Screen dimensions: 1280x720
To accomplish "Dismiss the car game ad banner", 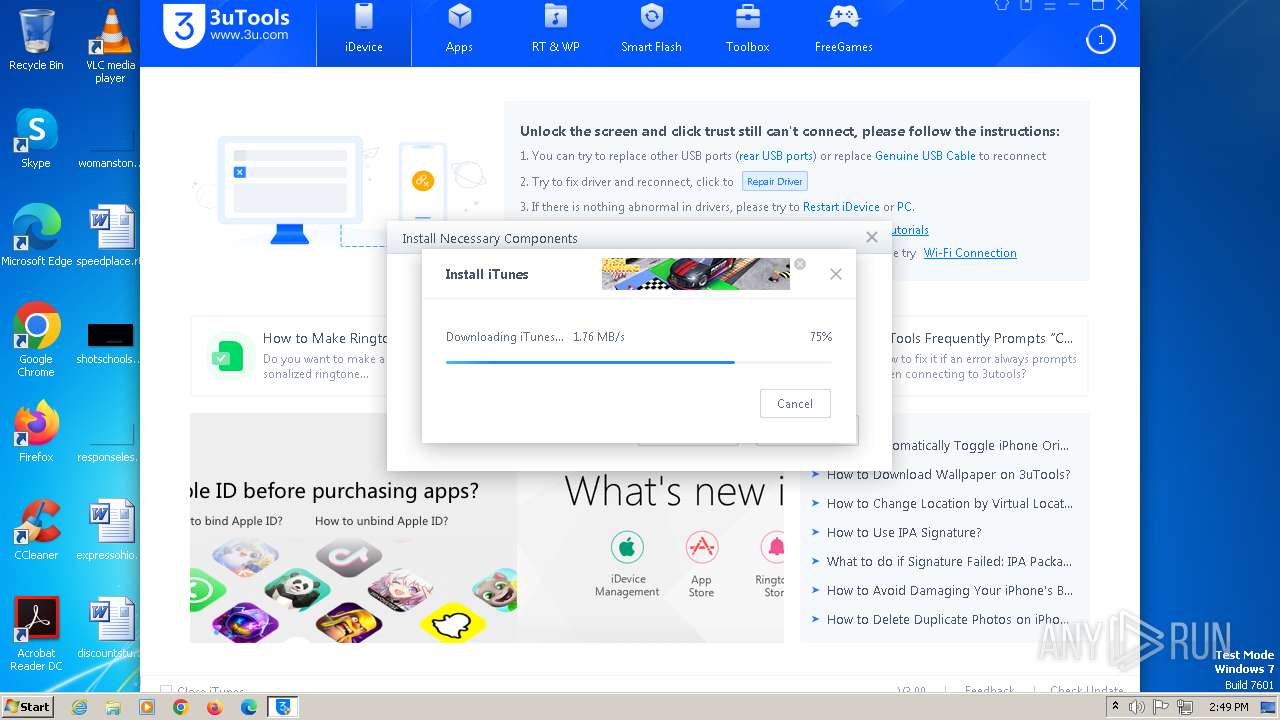I will [x=799, y=264].
